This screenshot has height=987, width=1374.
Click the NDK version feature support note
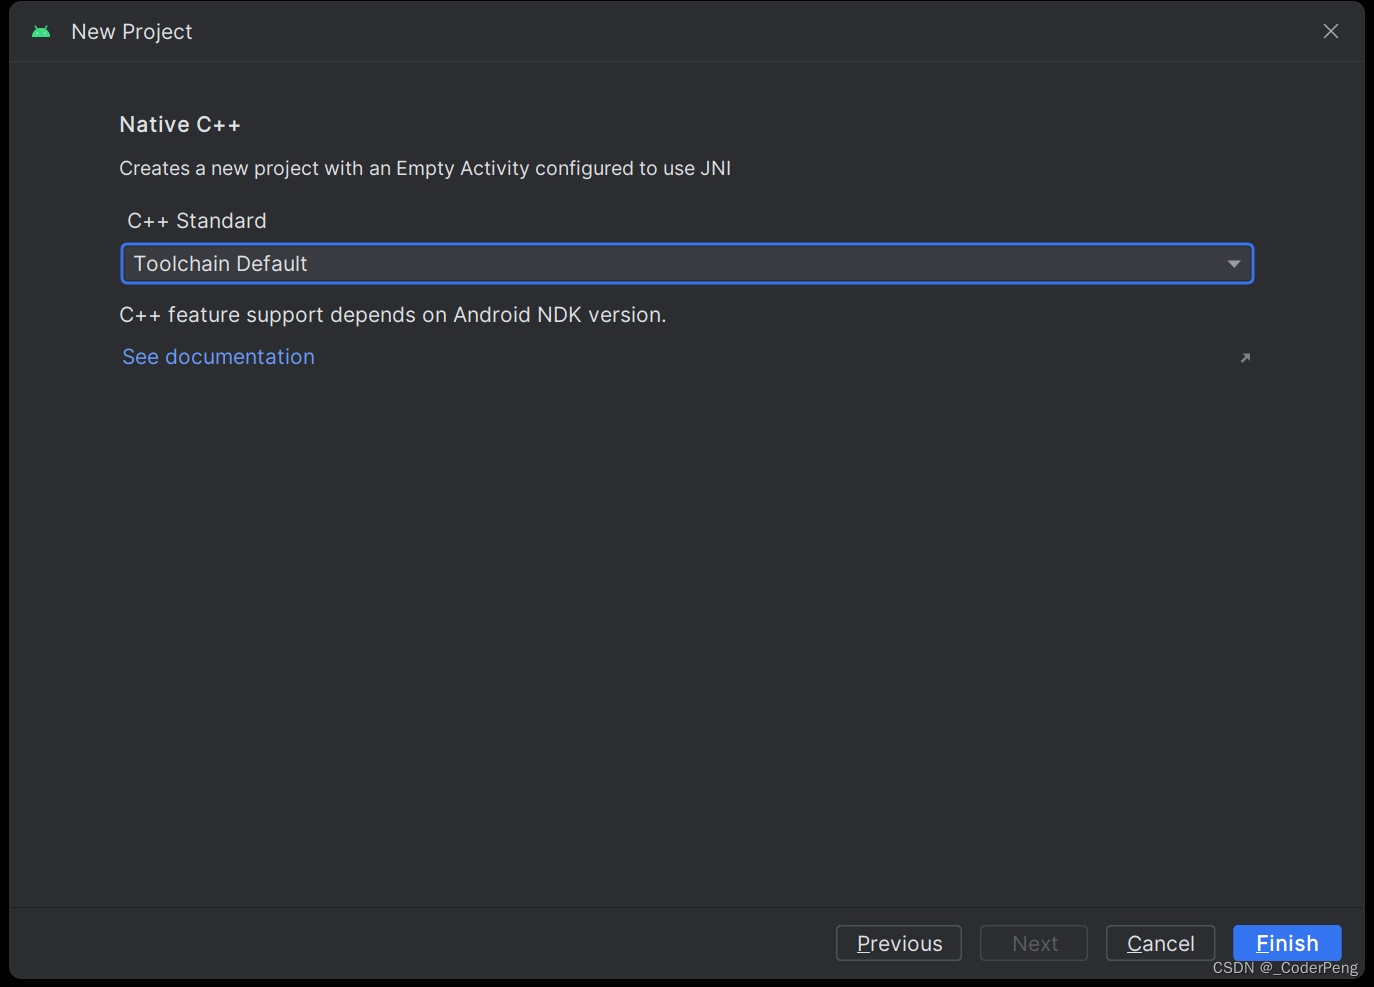[x=393, y=315]
